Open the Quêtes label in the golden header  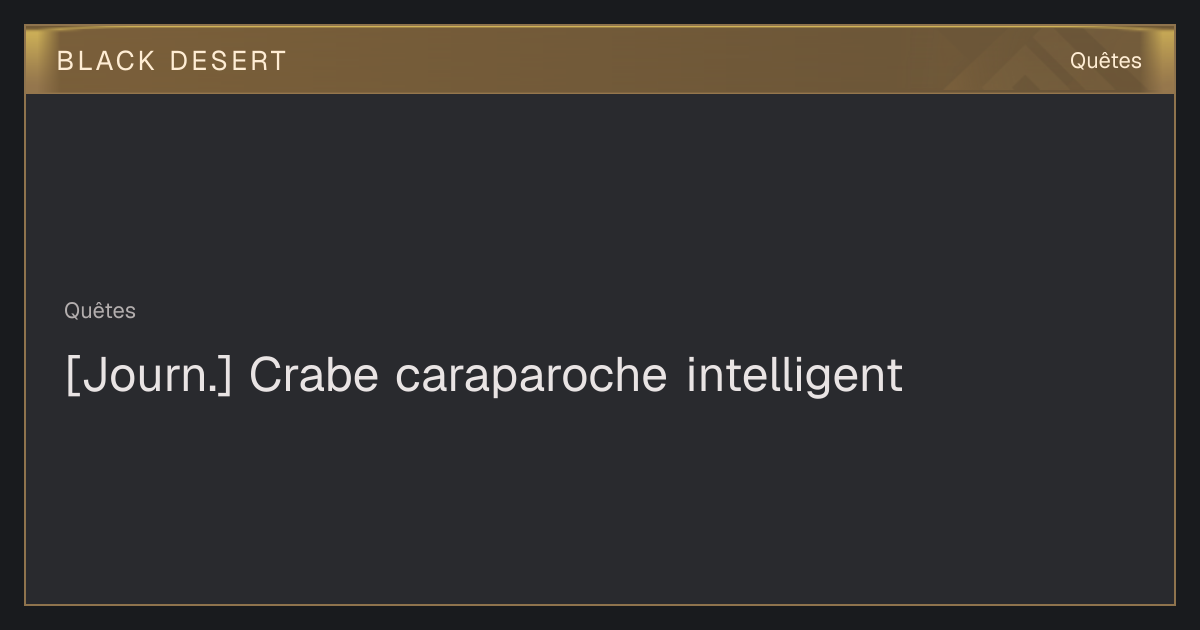pyautogui.click(x=1105, y=61)
